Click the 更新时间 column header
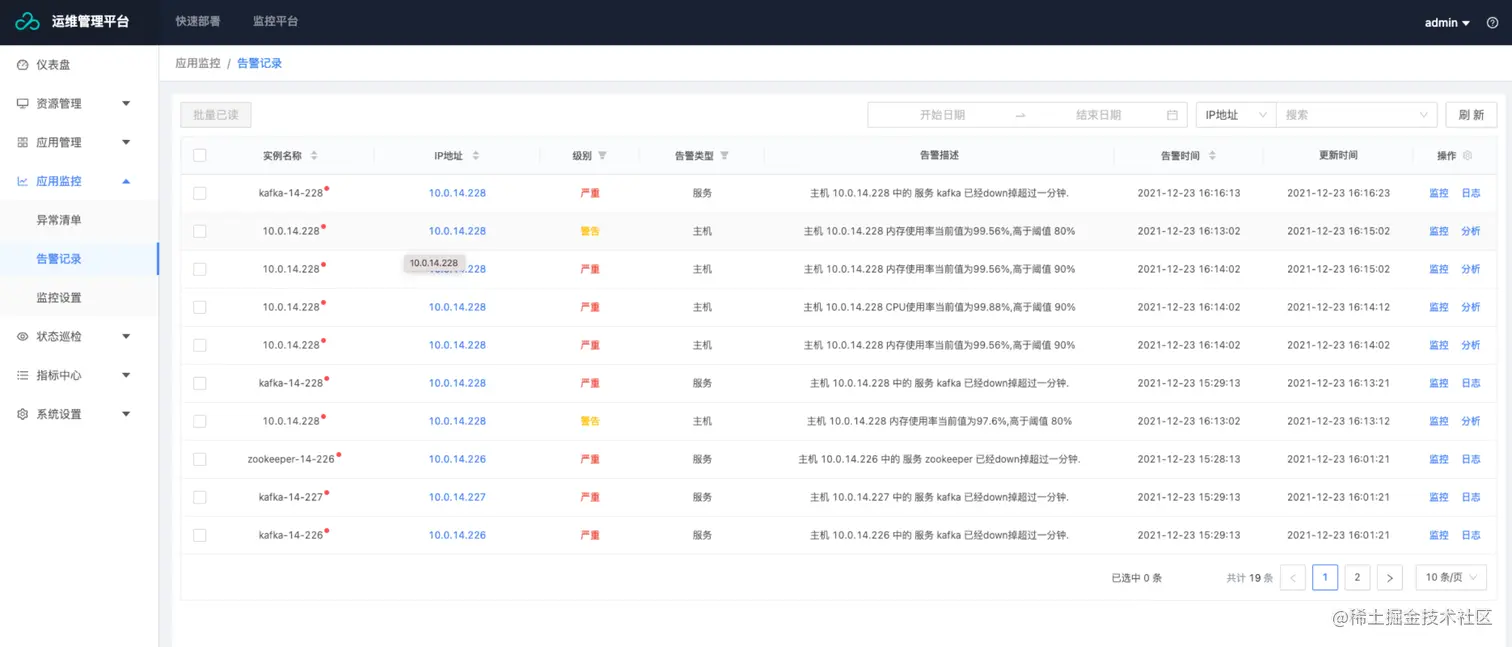The image size is (1512, 647). (x=1338, y=156)
